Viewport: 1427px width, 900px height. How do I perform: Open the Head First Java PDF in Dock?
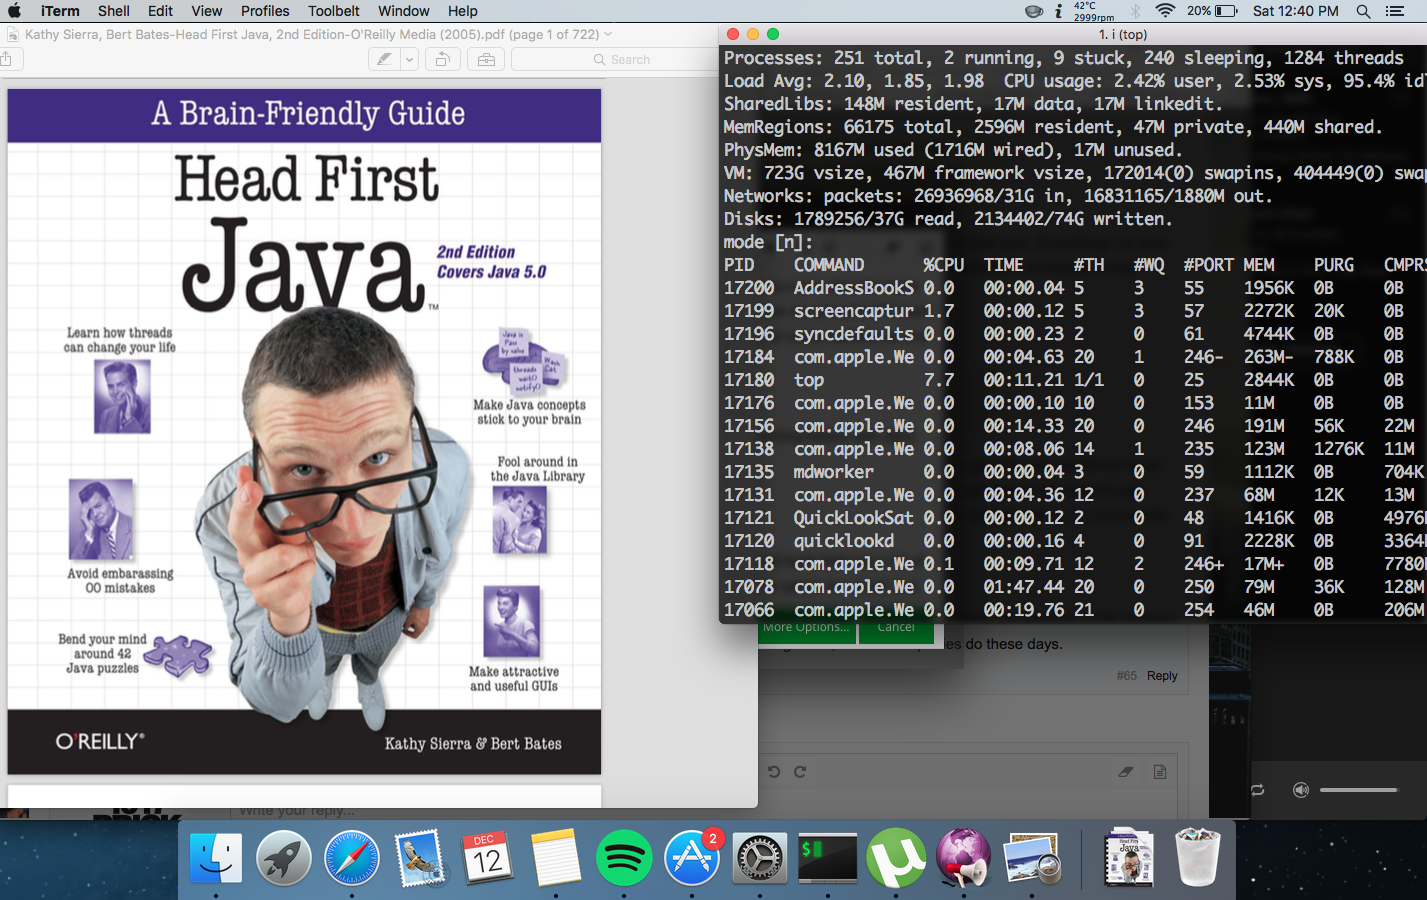(x=1129, y=857)
